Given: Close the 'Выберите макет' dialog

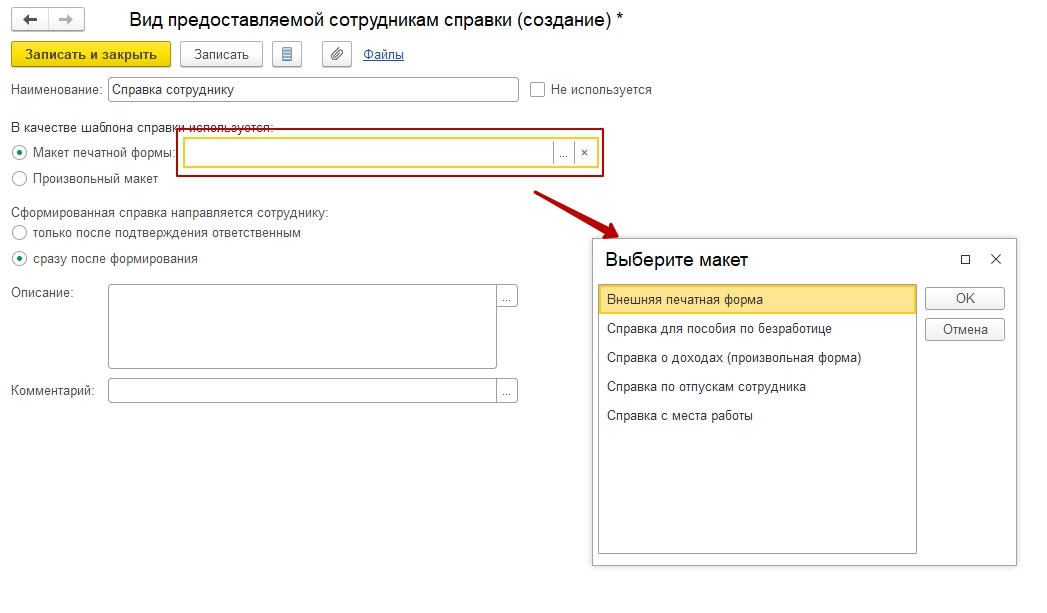Looking at the screenshot, I should (995, 259).
